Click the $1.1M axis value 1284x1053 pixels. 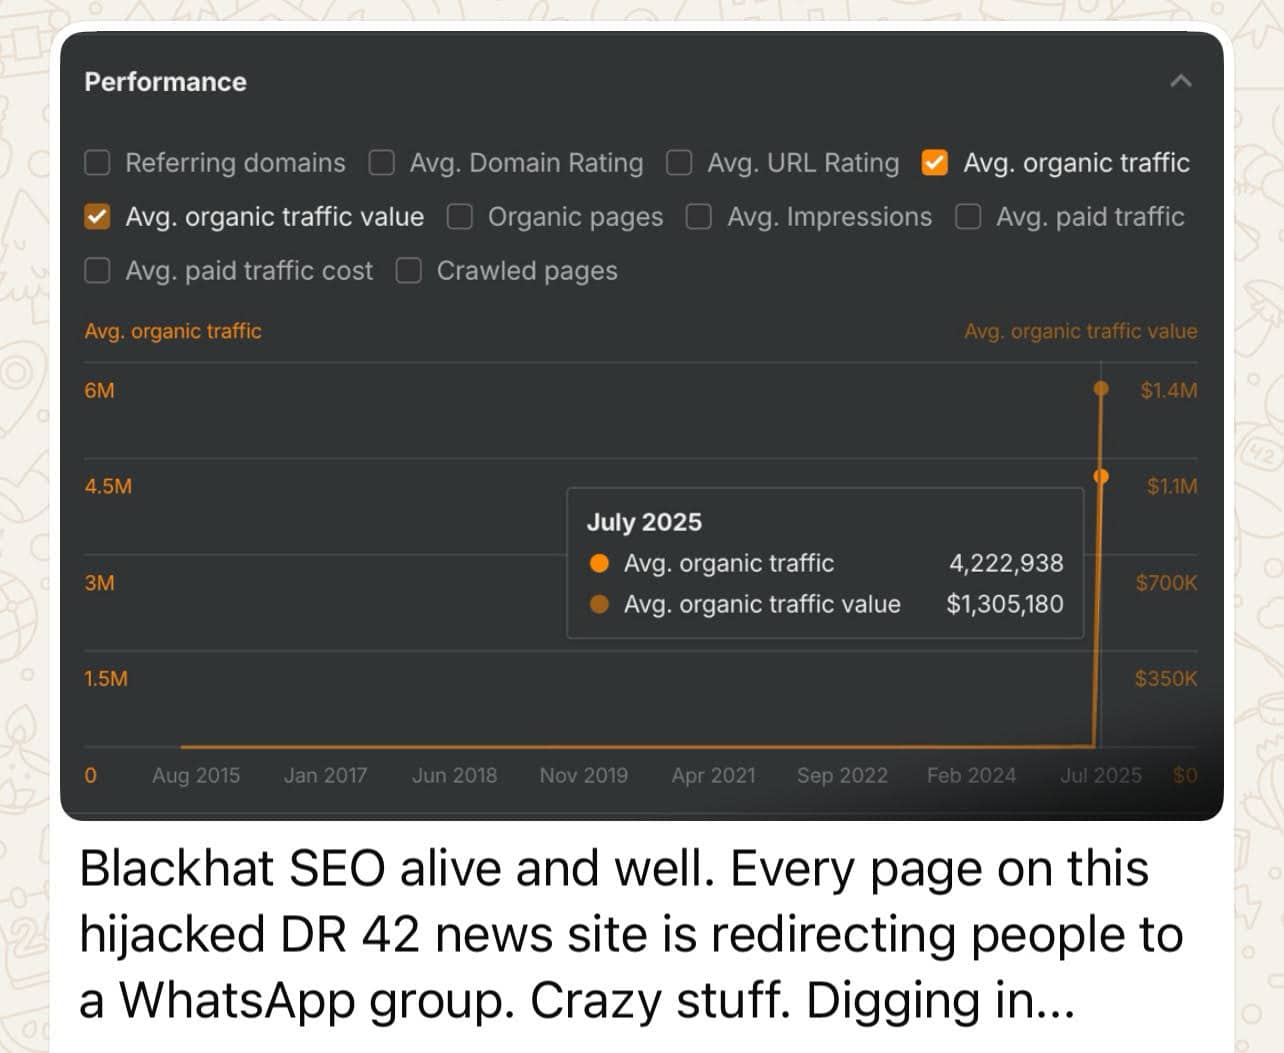tap(1171, 486)
